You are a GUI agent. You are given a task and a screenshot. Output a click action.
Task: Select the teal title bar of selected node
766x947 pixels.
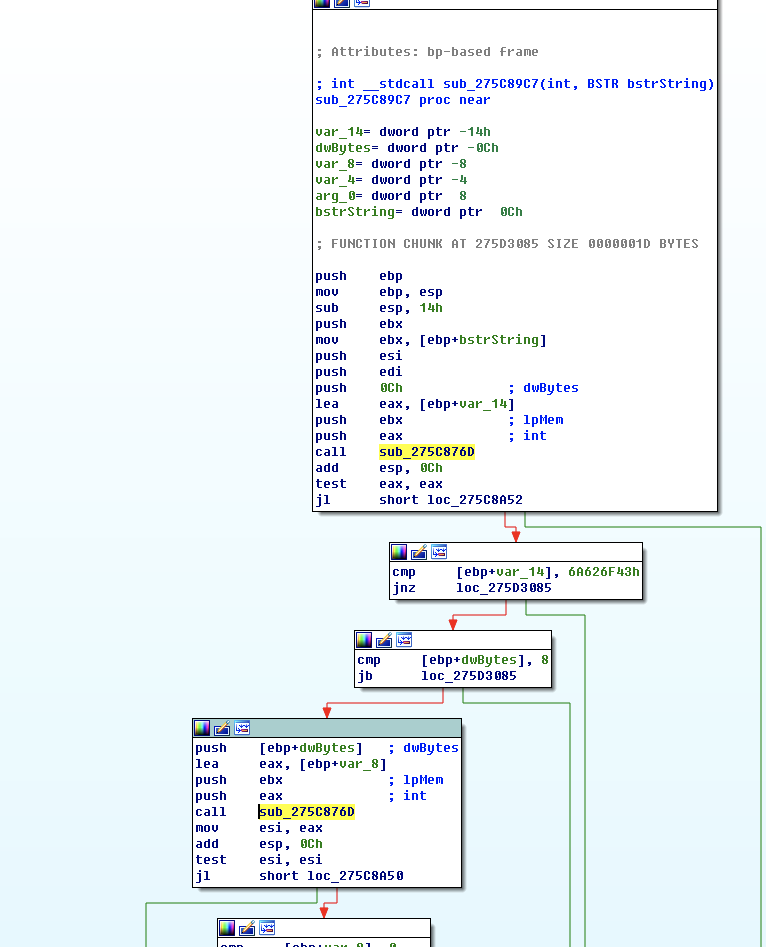[350, 728]
